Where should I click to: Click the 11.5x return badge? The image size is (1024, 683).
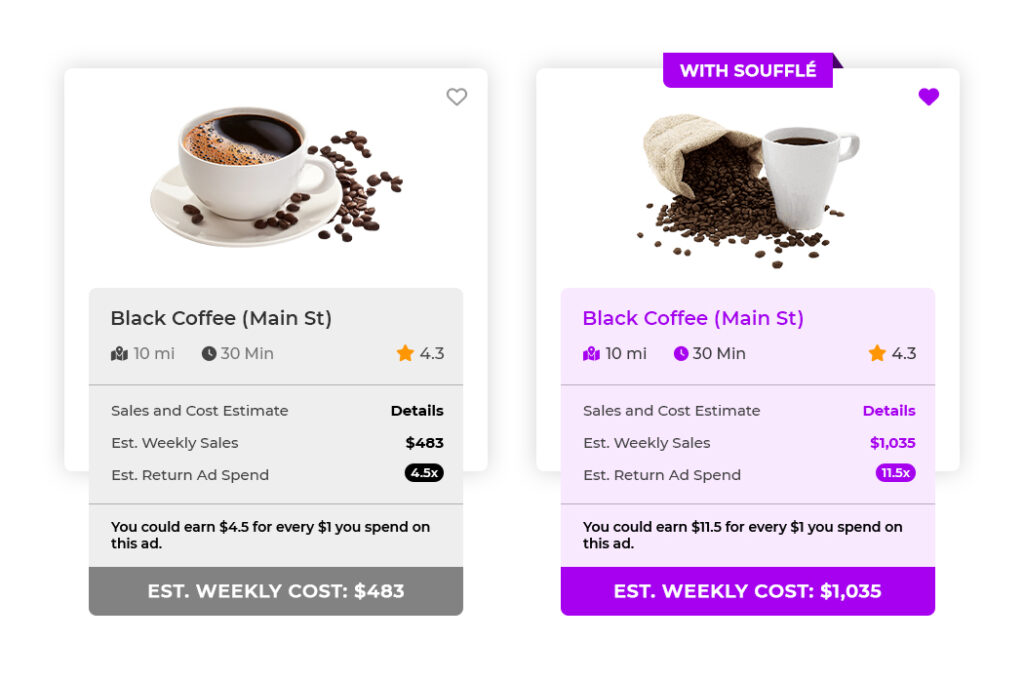895,473
